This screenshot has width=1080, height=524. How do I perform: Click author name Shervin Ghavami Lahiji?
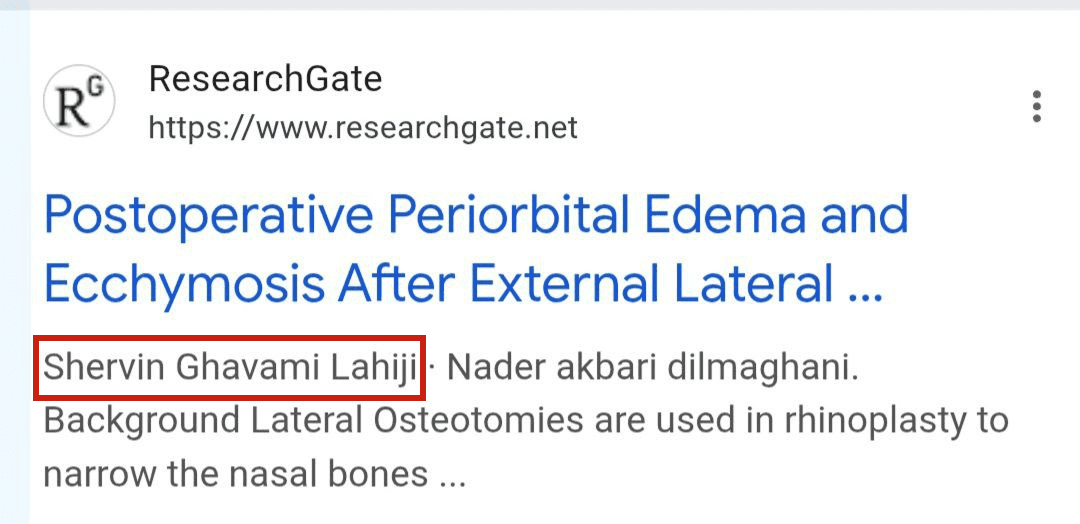[230, 367]
